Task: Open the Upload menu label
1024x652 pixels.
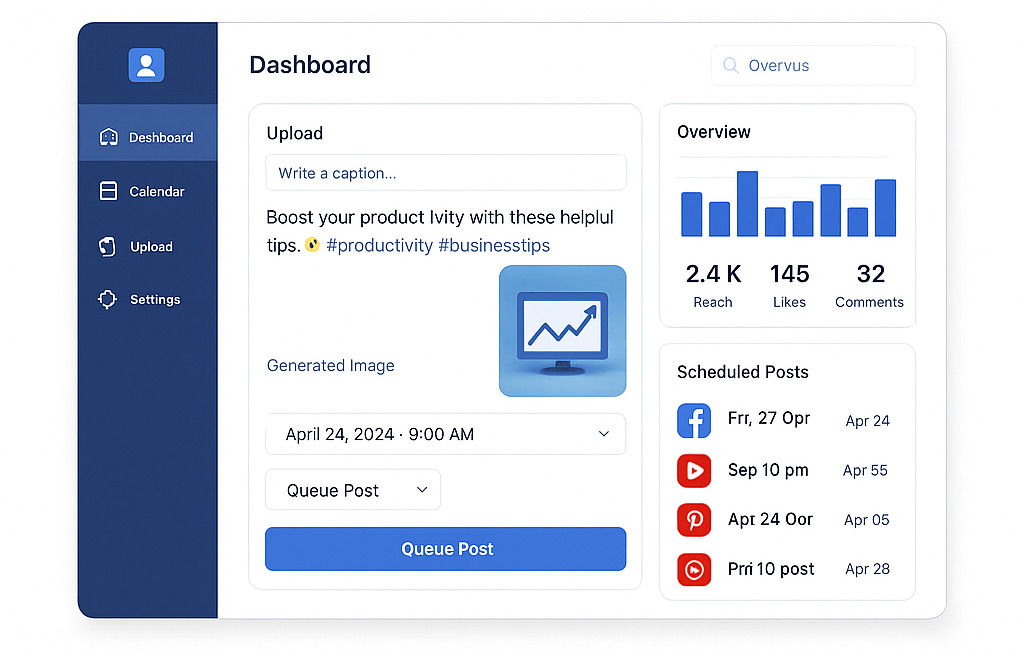Action: point(152,246)
